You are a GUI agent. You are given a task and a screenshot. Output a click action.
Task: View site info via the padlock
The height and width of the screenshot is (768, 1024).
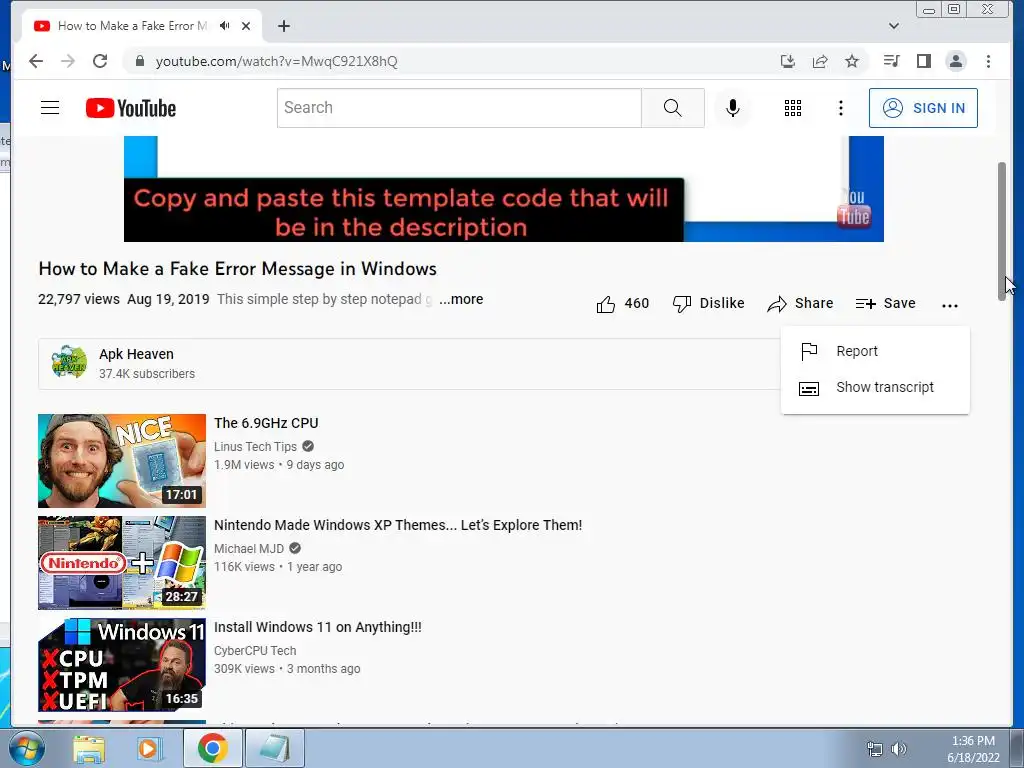tap(139, 61)
